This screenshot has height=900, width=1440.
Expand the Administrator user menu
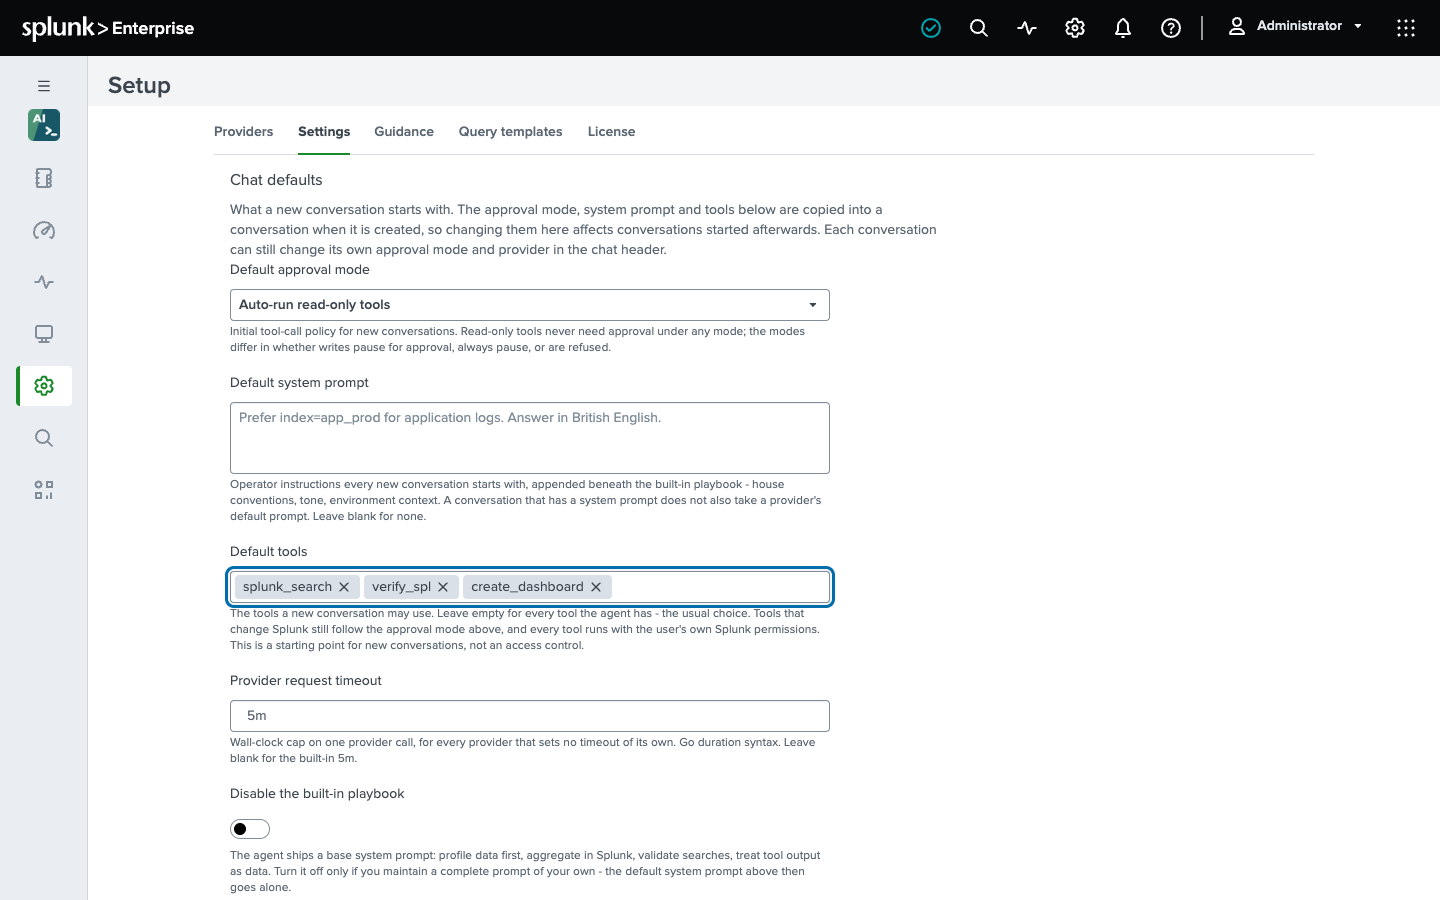point(1295,26)
